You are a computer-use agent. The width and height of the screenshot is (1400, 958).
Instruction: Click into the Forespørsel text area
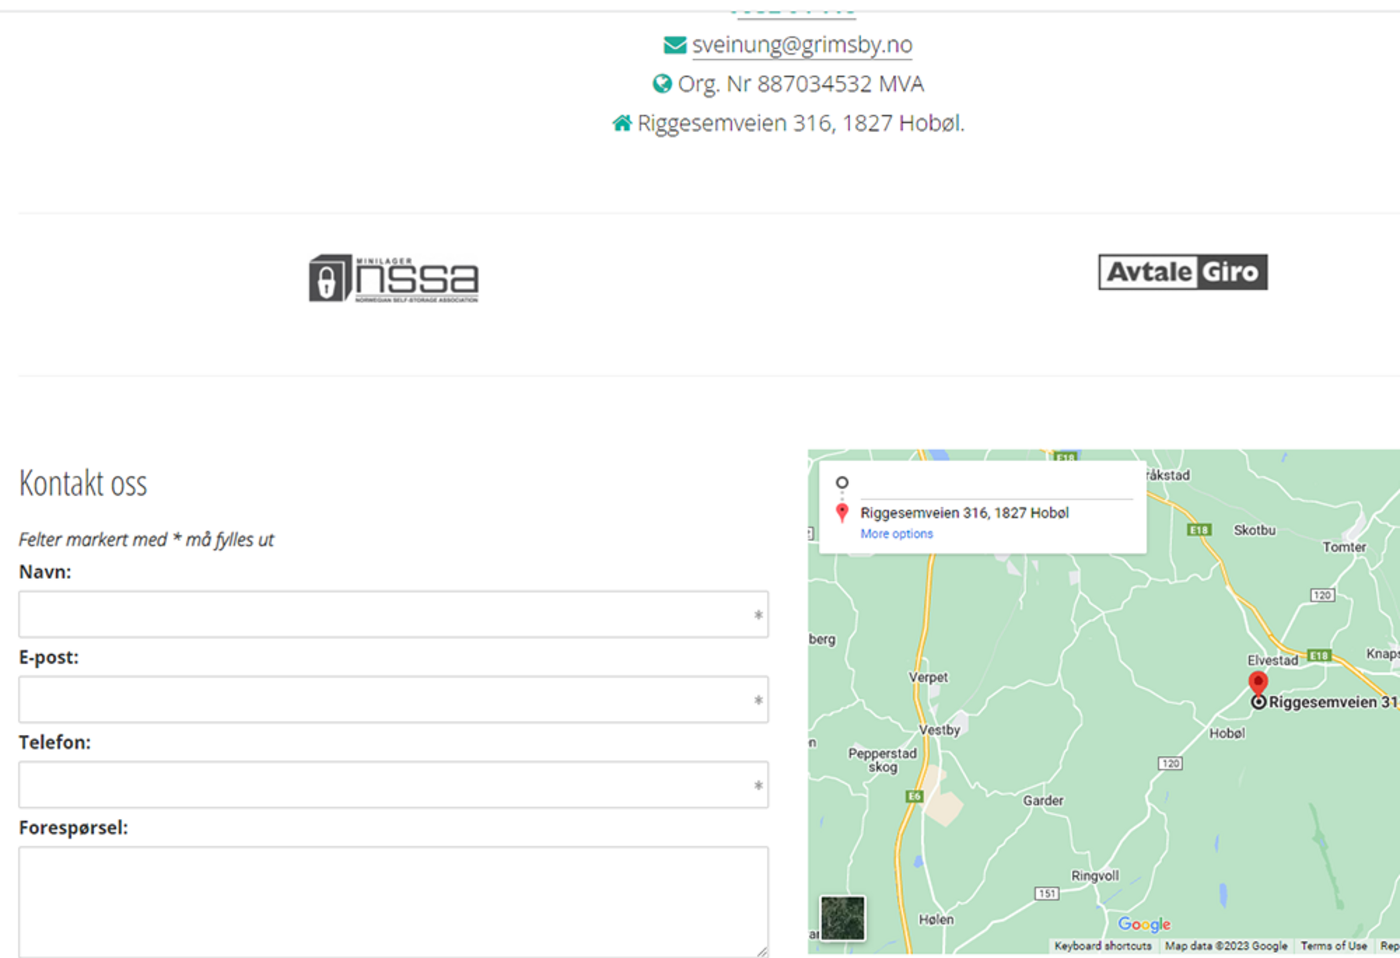tap(393, 901)
